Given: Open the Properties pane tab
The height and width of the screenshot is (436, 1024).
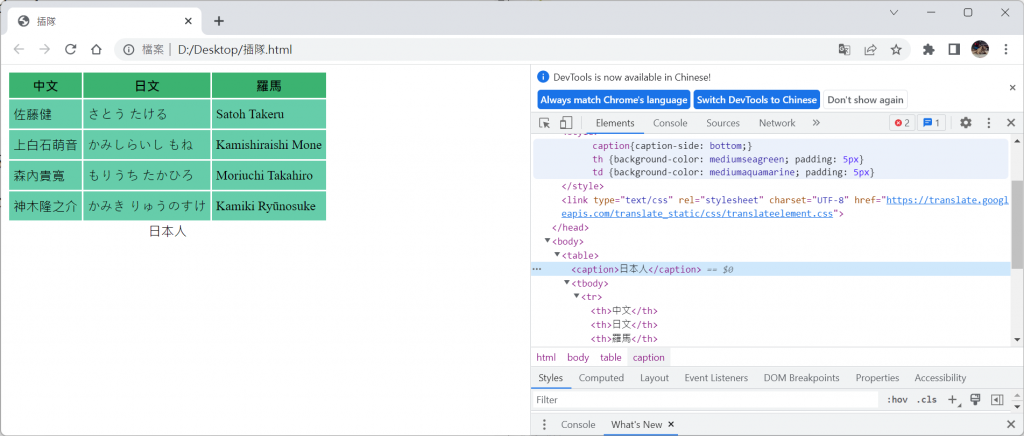Looking at the screenshot, I should pos(877,378).
